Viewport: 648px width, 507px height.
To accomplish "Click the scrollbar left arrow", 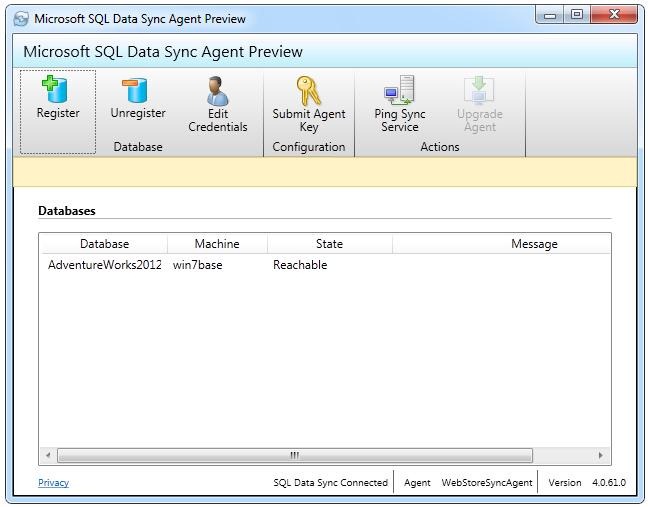I will click(x=48, y=455).
